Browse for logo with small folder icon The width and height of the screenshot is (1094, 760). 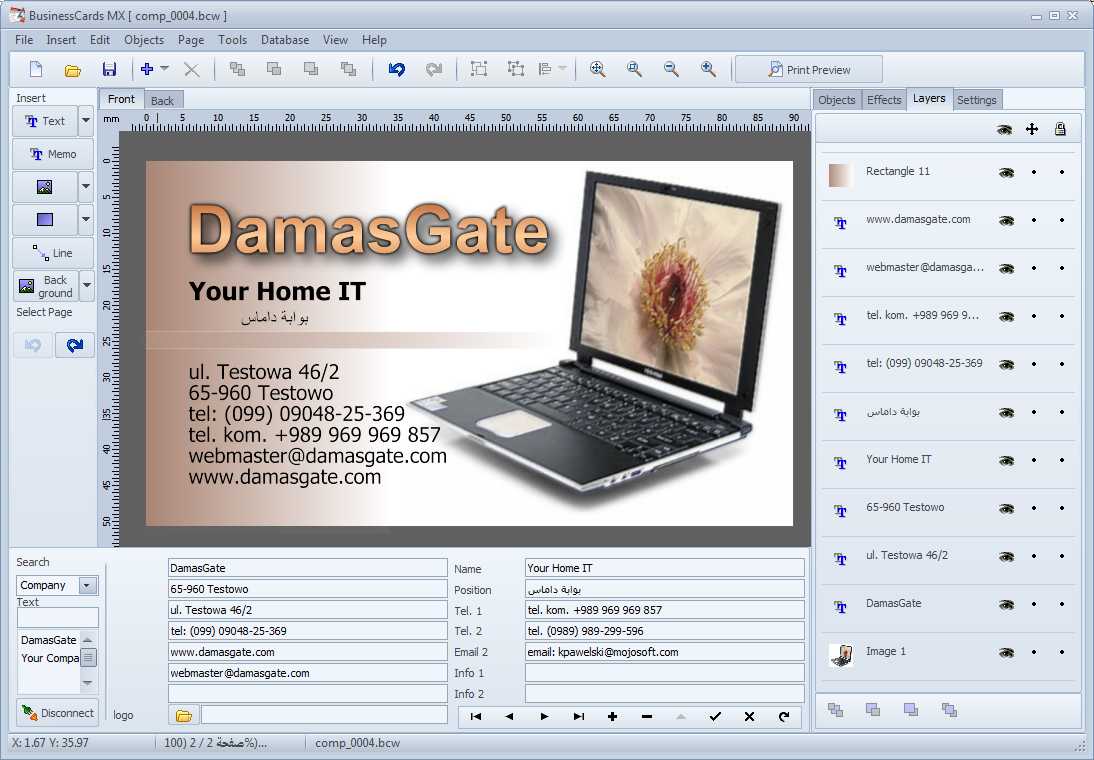pos(183,715)
